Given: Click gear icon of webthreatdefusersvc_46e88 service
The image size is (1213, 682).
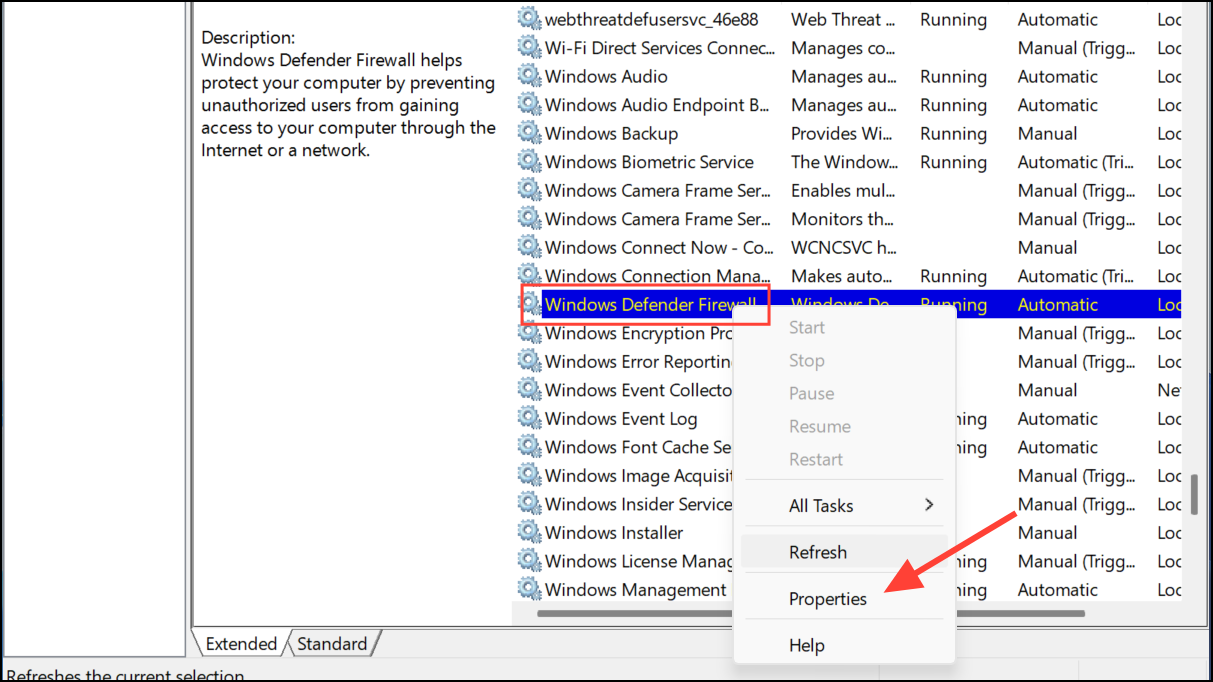Looking at the screenshot, I should point(528,19).
